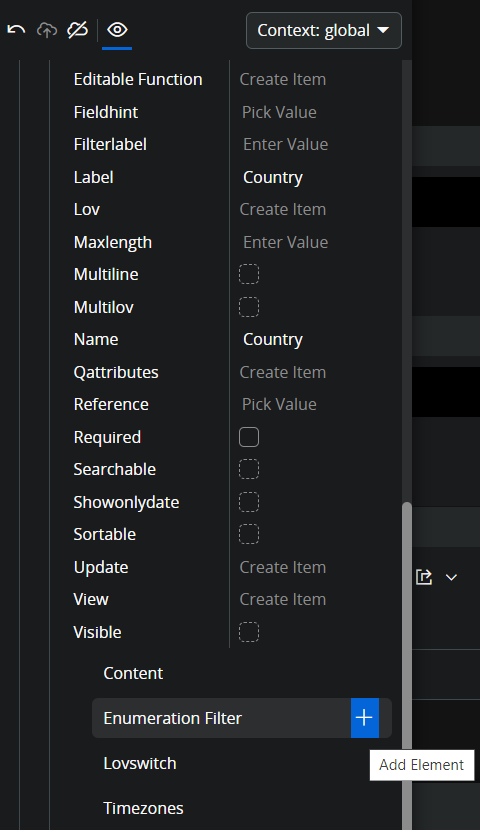Screen dimensions: 480x830
Task: Open the Fieldhint Pick Value selector
Action: point(279,112)
